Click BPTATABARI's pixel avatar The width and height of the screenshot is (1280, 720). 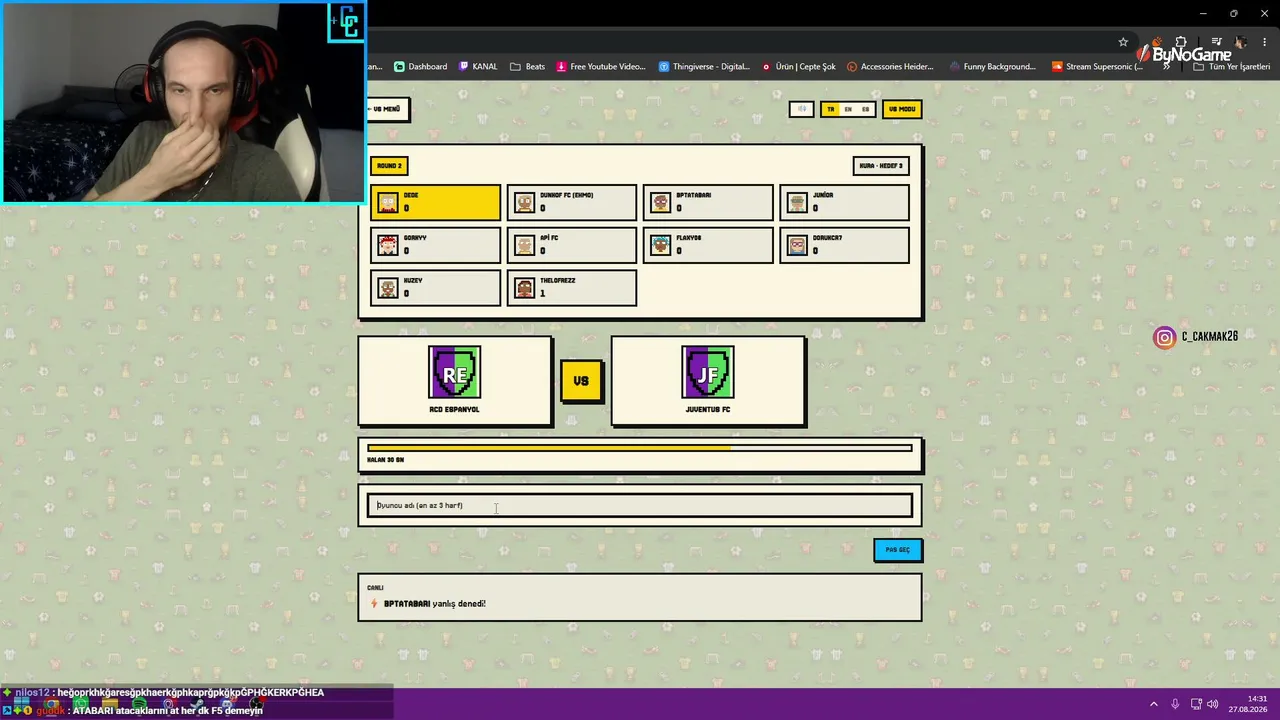(x=660, y=203)
